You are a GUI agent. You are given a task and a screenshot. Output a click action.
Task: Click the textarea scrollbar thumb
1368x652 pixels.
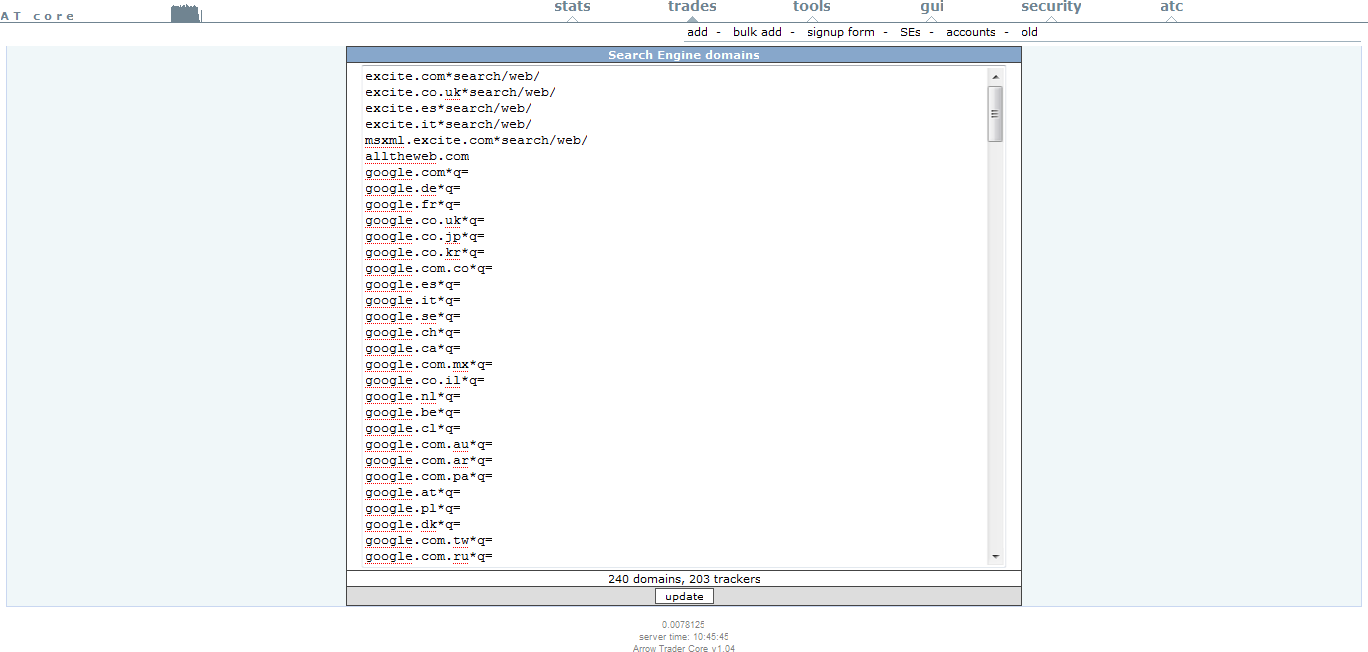pyautogui.click(x=995, y=113)
